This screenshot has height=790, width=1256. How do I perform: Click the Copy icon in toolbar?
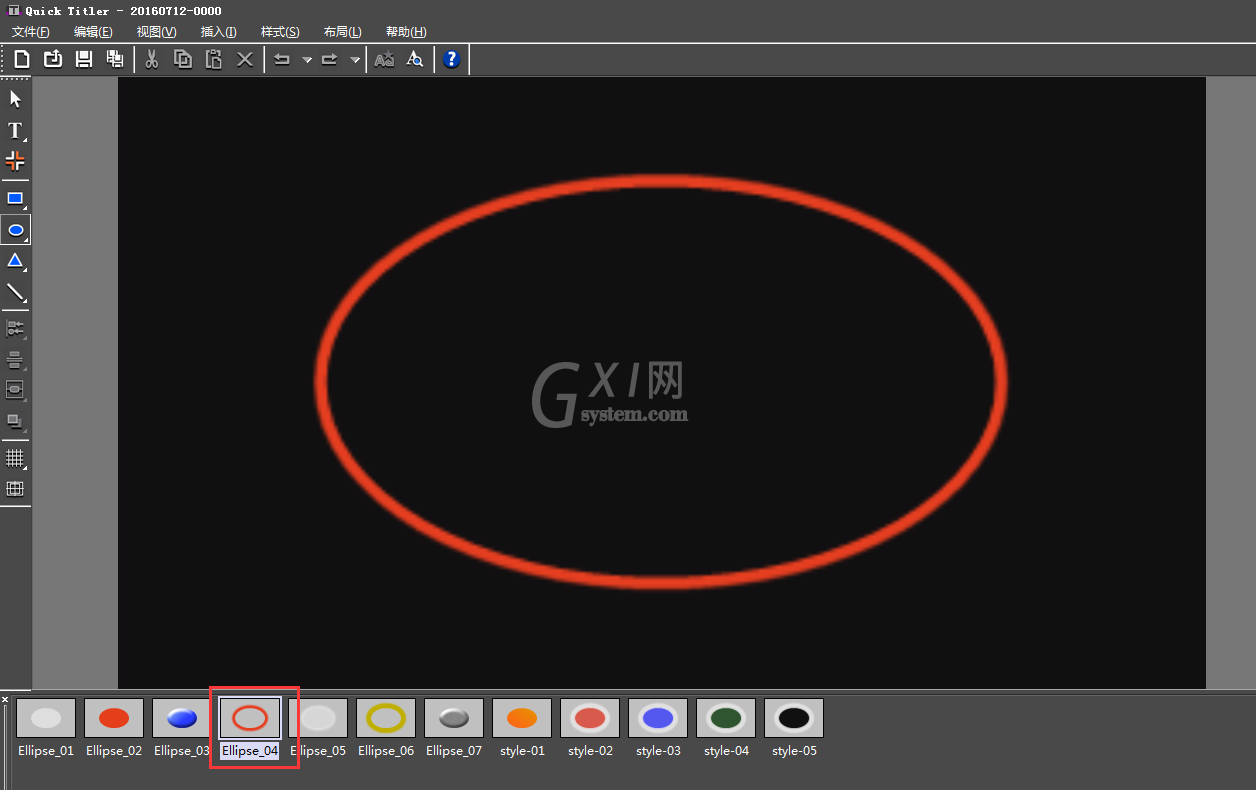[183, 59]
